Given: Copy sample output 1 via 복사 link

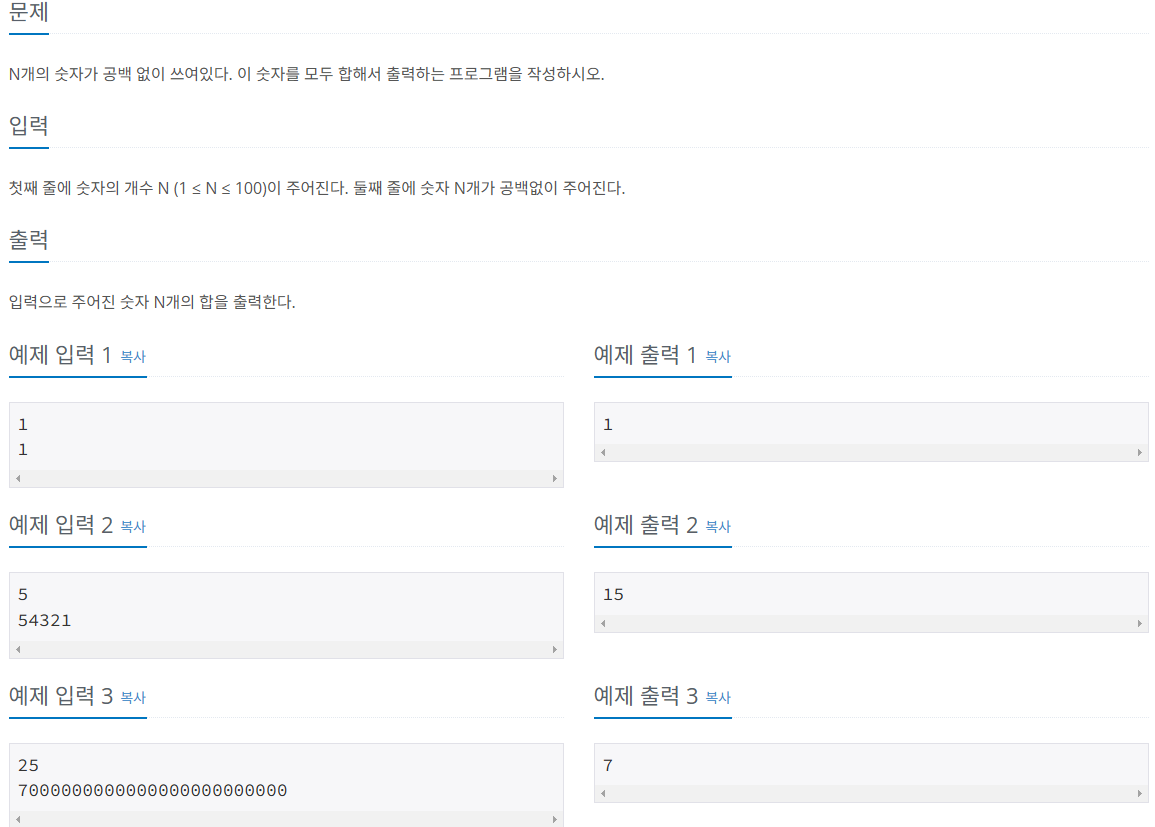Looking at the screenshot, I should [x=718, y=356].
